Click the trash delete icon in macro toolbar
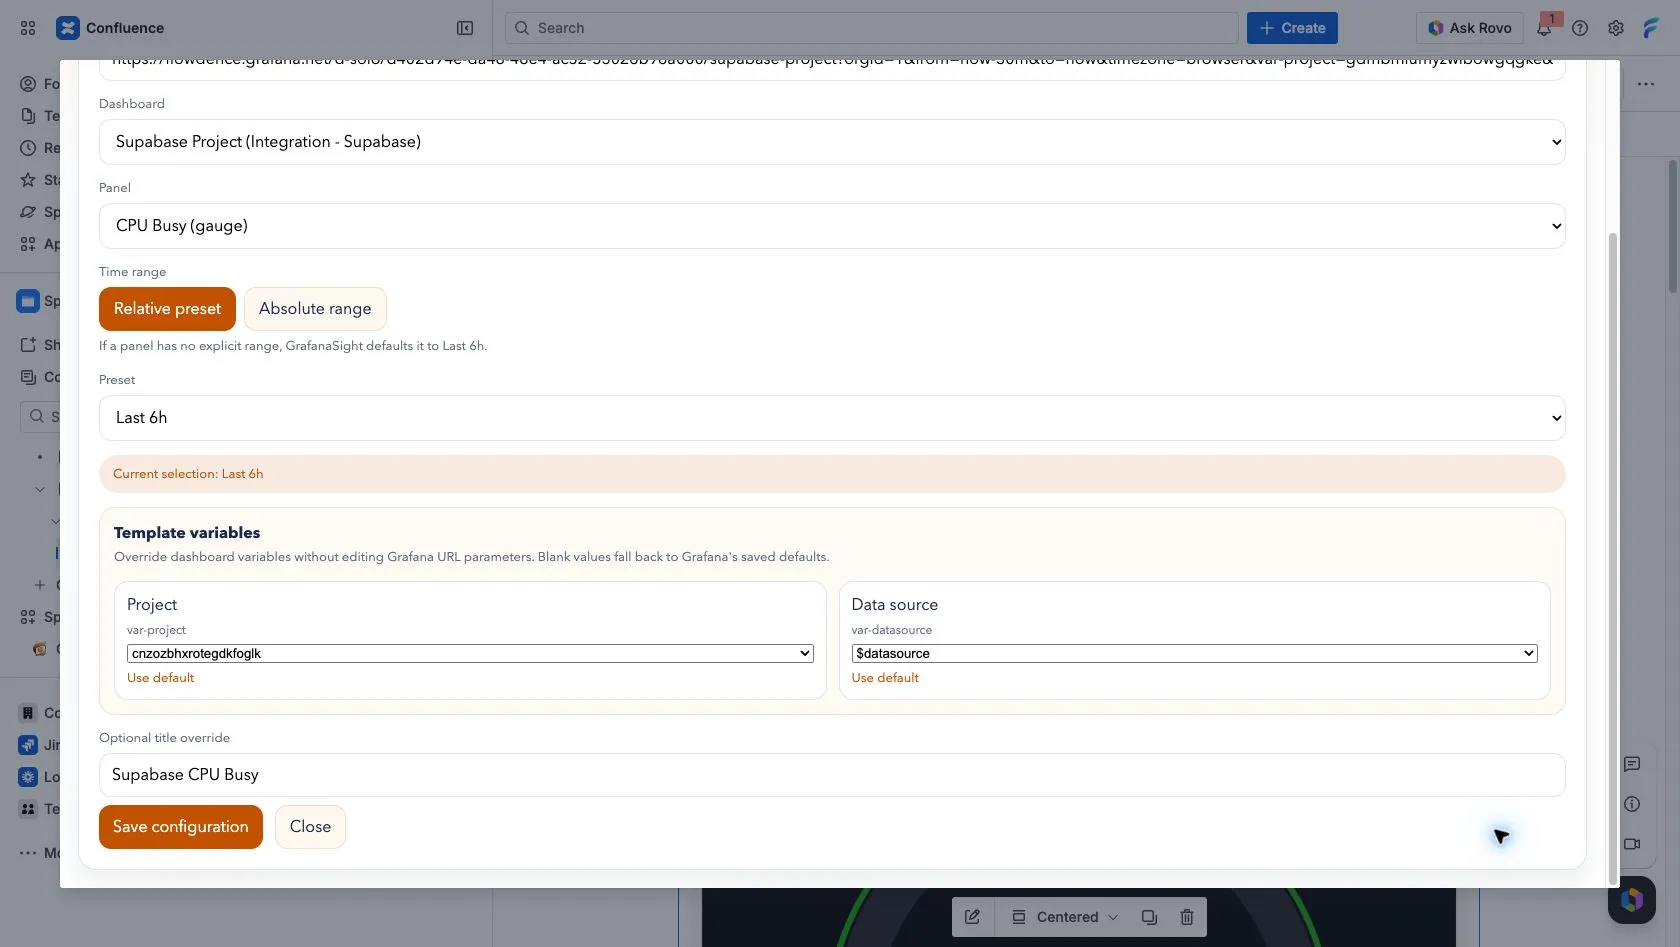This screenshot has width=1680, height=947. click(x=1187, y=917)
